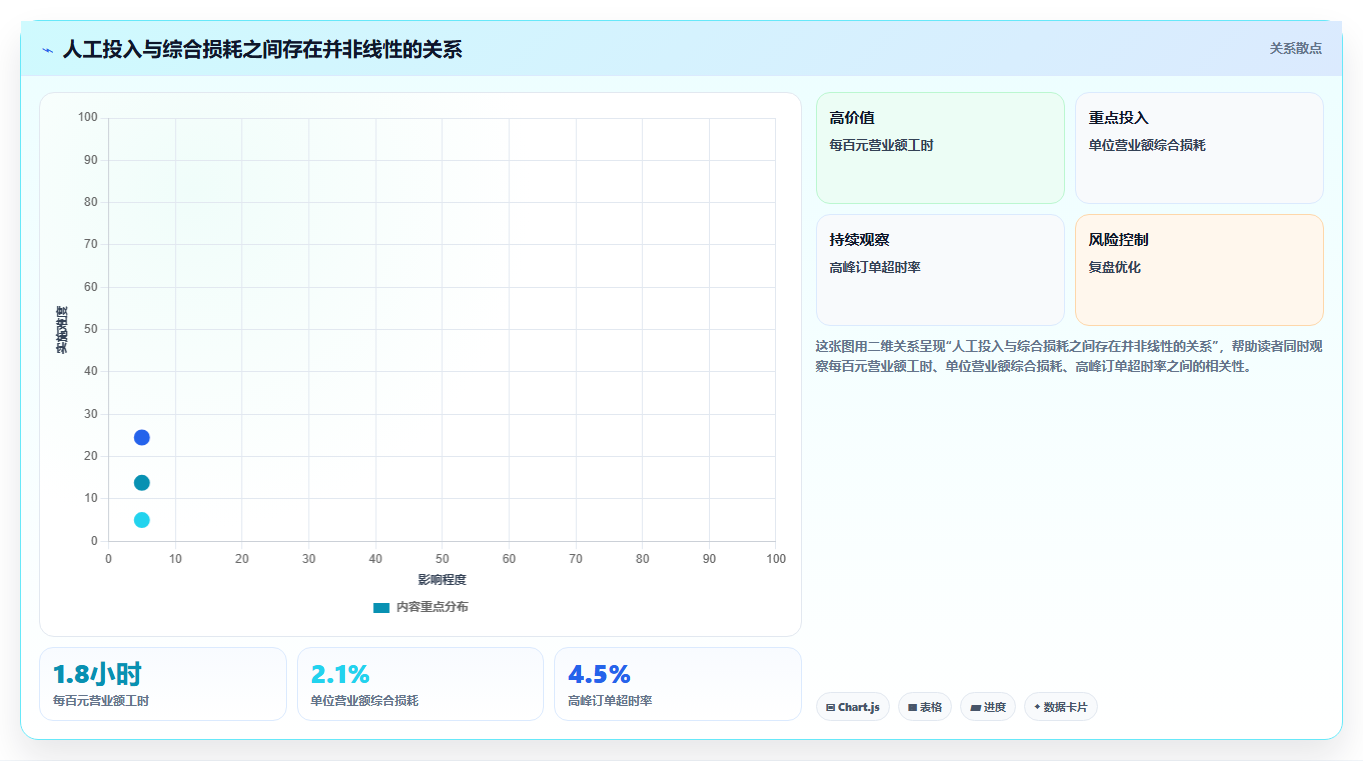Click 复盘优化 text in the risk card

pos(1115,267)
